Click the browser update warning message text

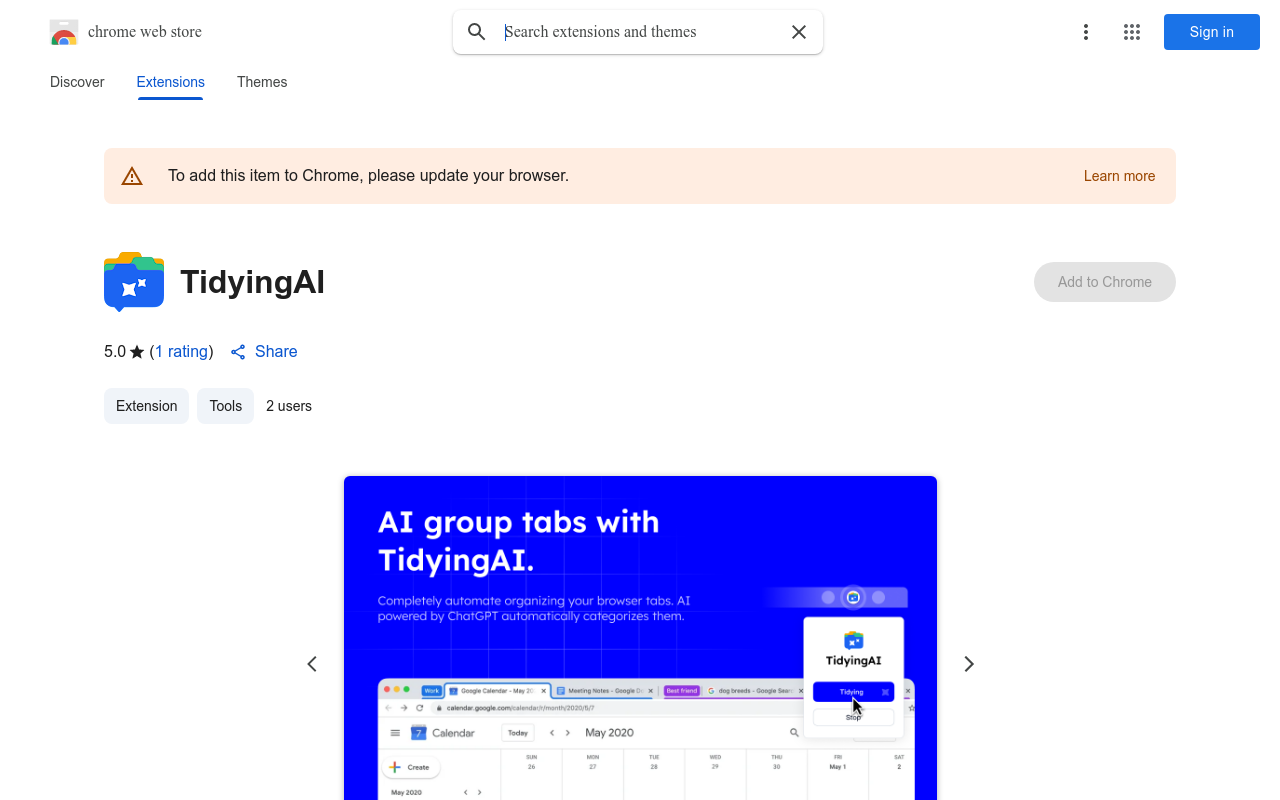368,176
